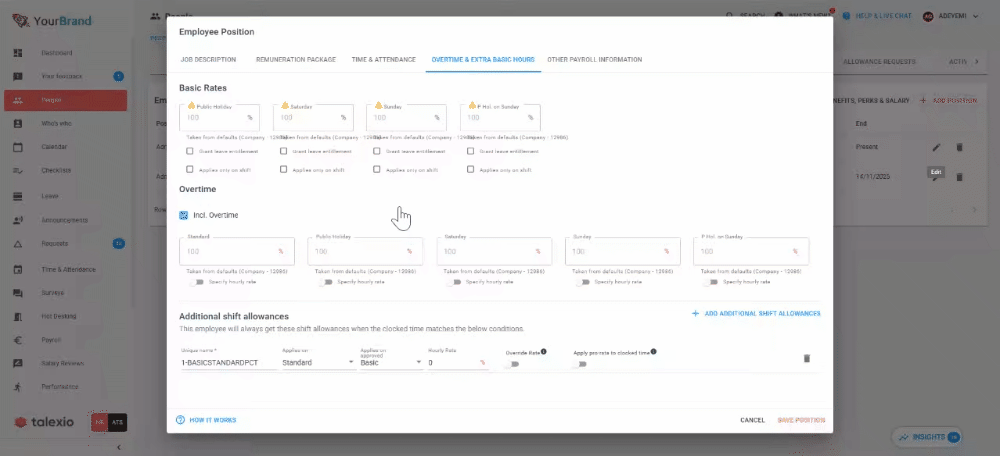Viewport: 1000px width, 456px height.
Task: Open the What's New notification icon
Action: (779, 16)
